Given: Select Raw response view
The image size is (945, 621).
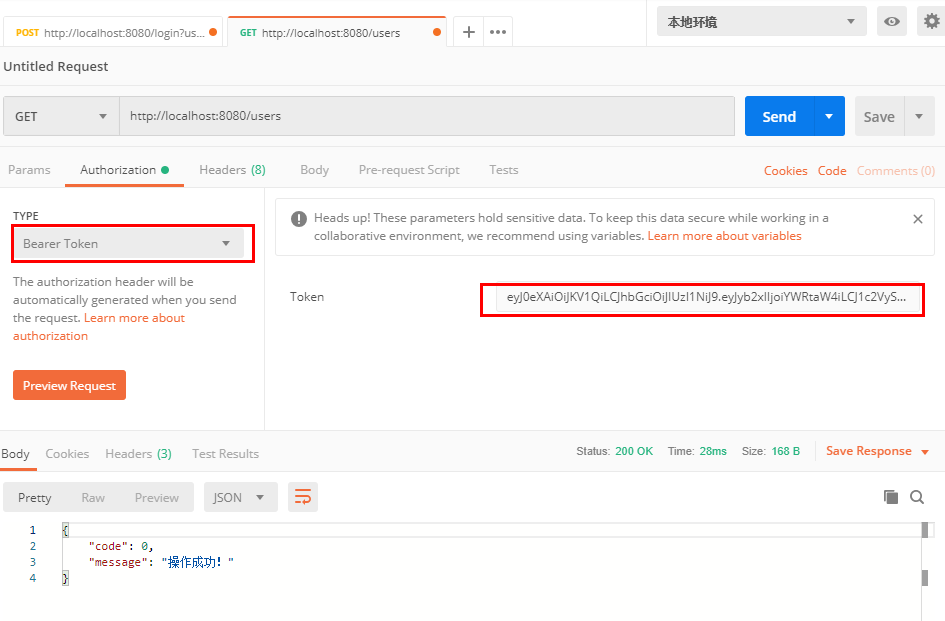Looking at the screenshot, I should coord(93,497).
